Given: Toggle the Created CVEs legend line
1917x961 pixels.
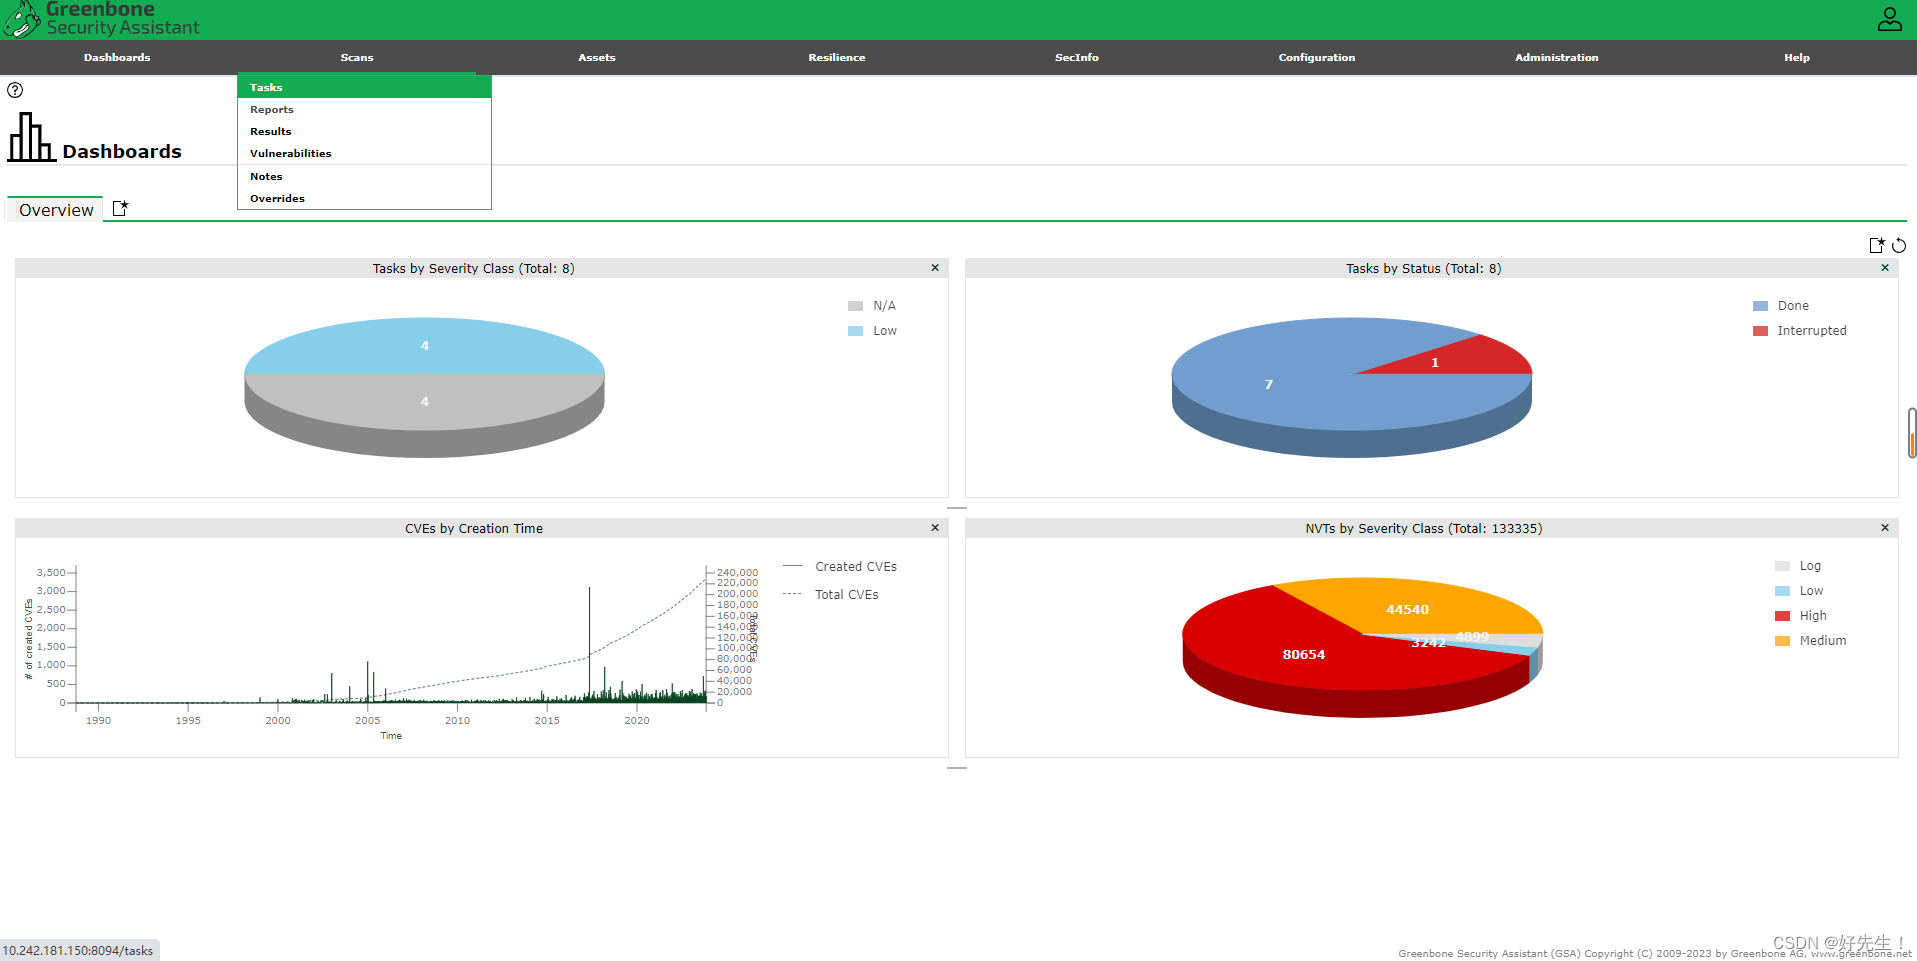Looking at the screenshot, I should coord(840,566).
